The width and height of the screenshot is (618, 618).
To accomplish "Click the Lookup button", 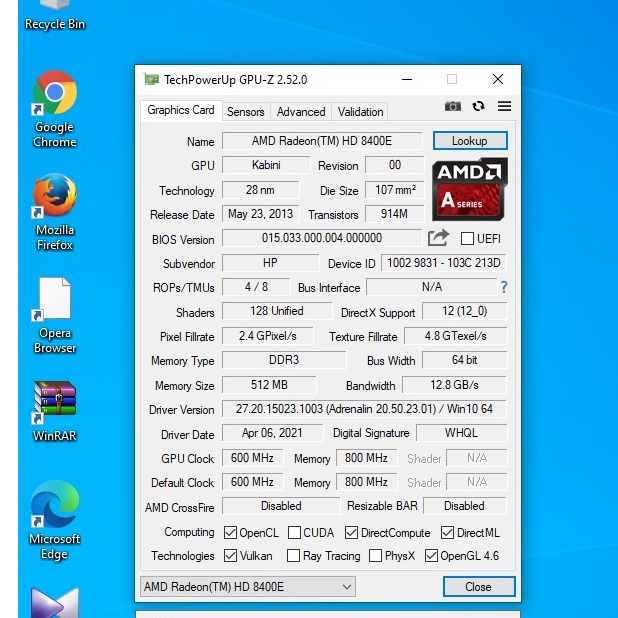I will [x=470, y=141].
